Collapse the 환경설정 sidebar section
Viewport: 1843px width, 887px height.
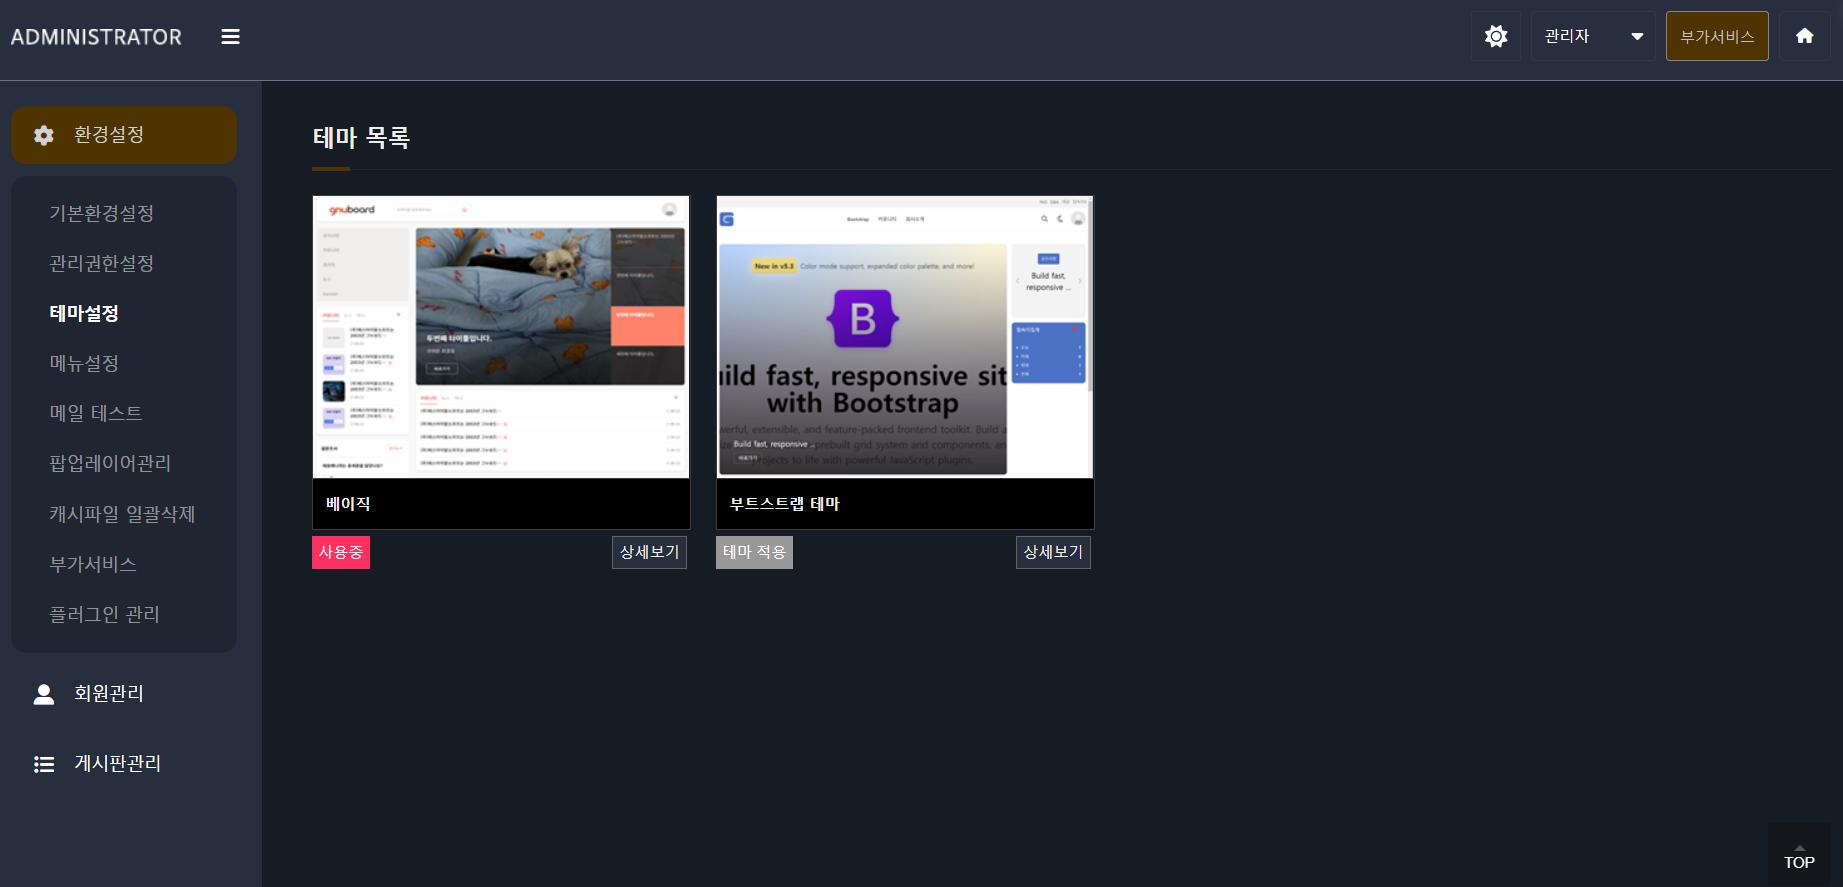(124, 135)
